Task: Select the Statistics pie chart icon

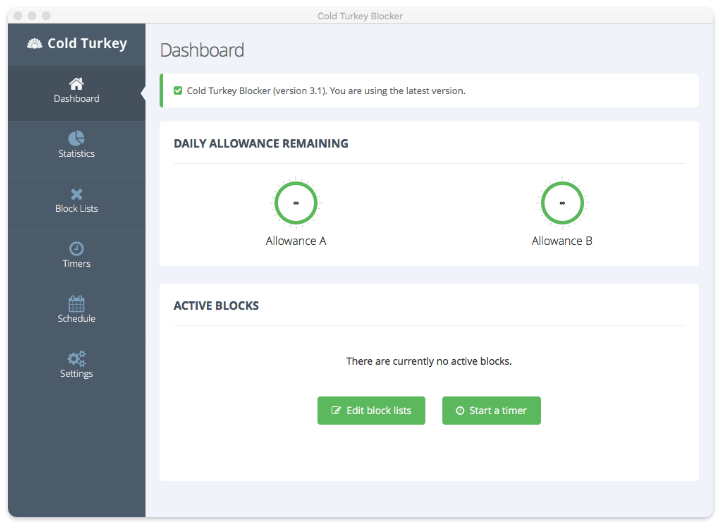Action: [x=76, y=138]
